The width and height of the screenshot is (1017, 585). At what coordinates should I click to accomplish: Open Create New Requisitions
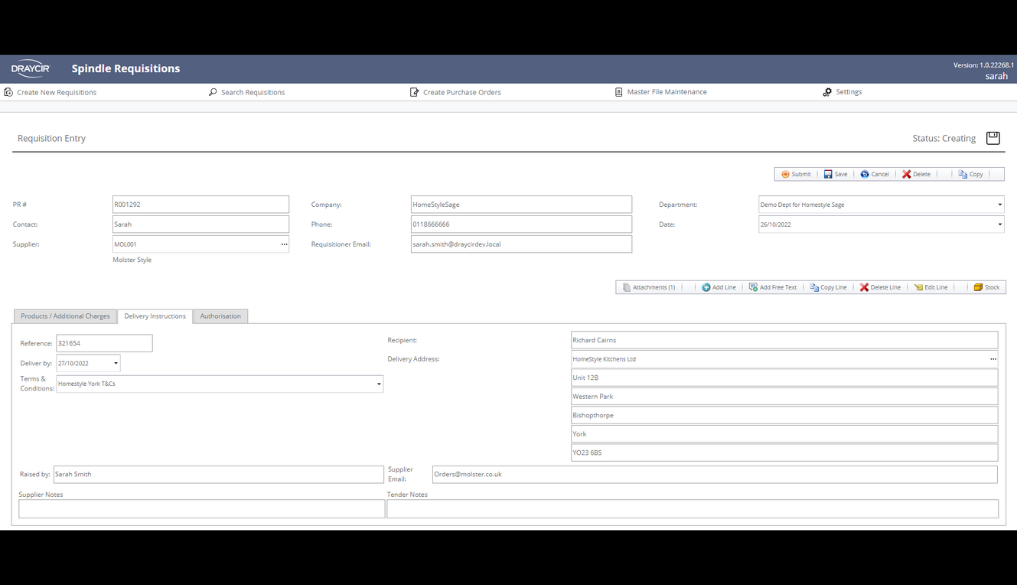click(x=51, y=92)
